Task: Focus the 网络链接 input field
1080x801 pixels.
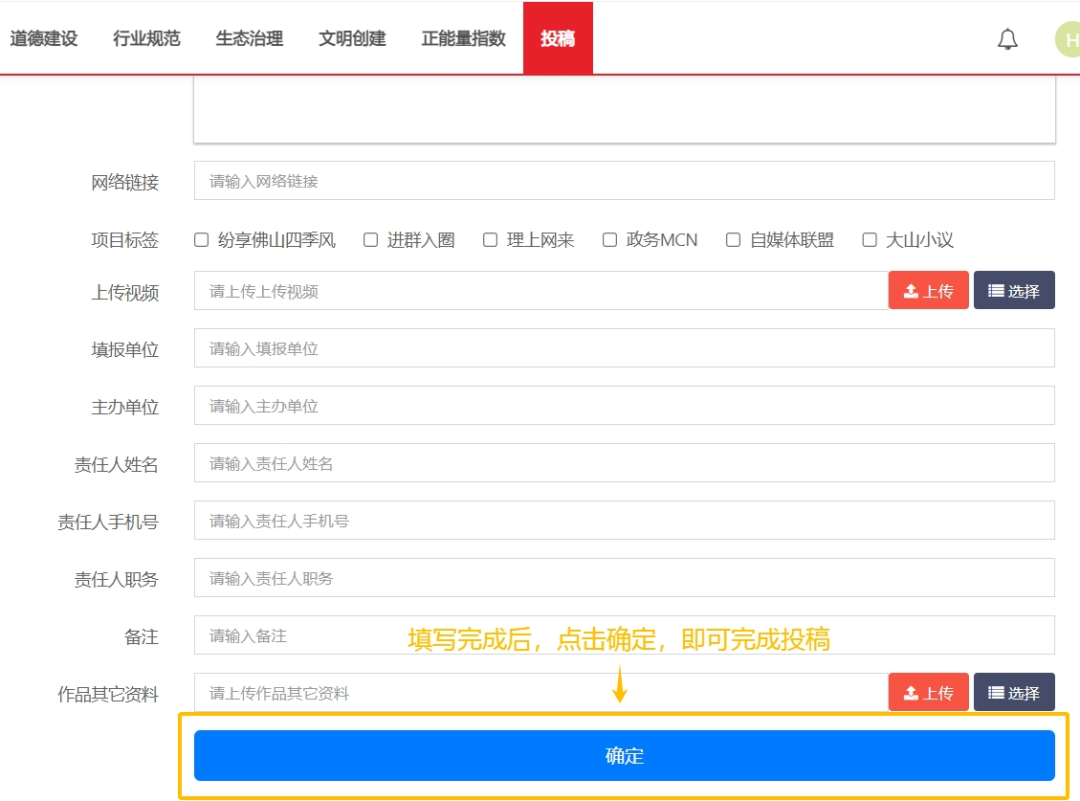Action: (x=624, y=180)
